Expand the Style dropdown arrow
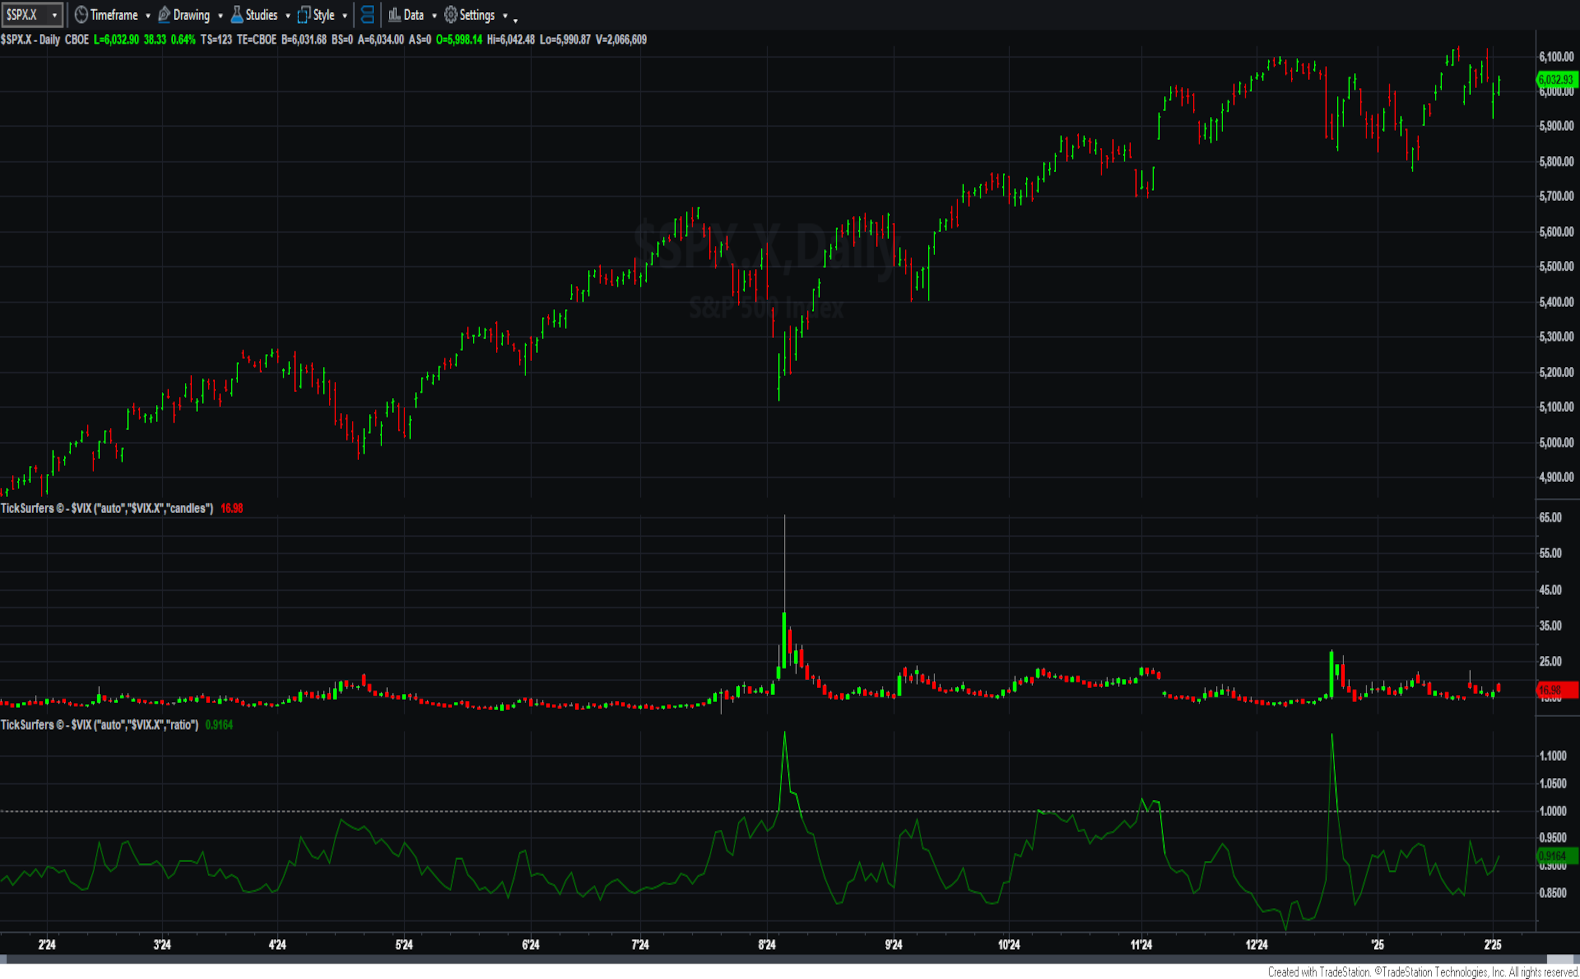1580x979 pixels. [345, 16]
